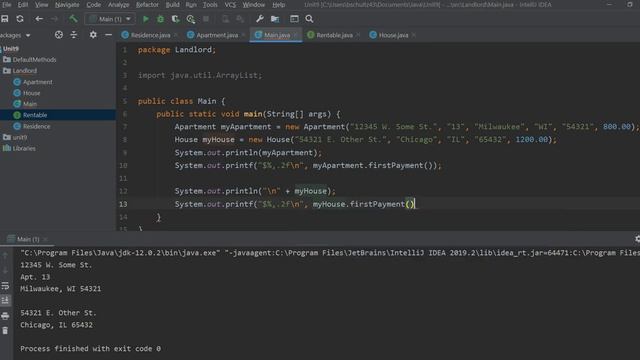Clear console with the trash icon

[x=5, y=331]
